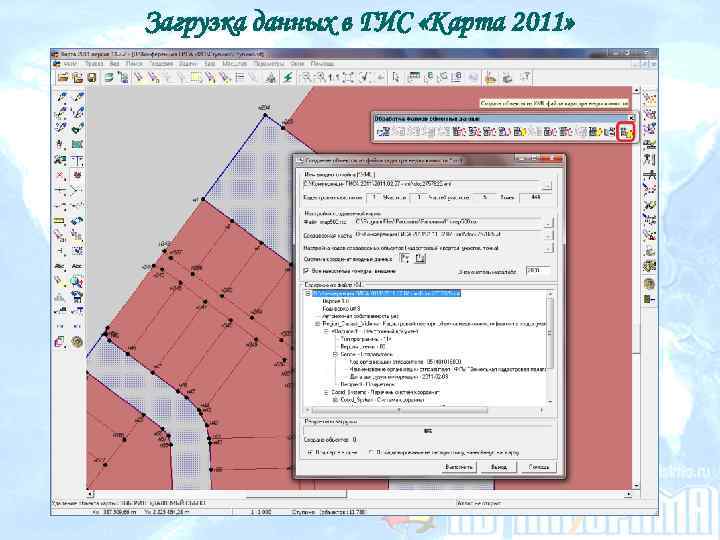Screen dimensions: 720x540
Task: Expand the Coord_System child tree node
Action: (x=335, y=400)
